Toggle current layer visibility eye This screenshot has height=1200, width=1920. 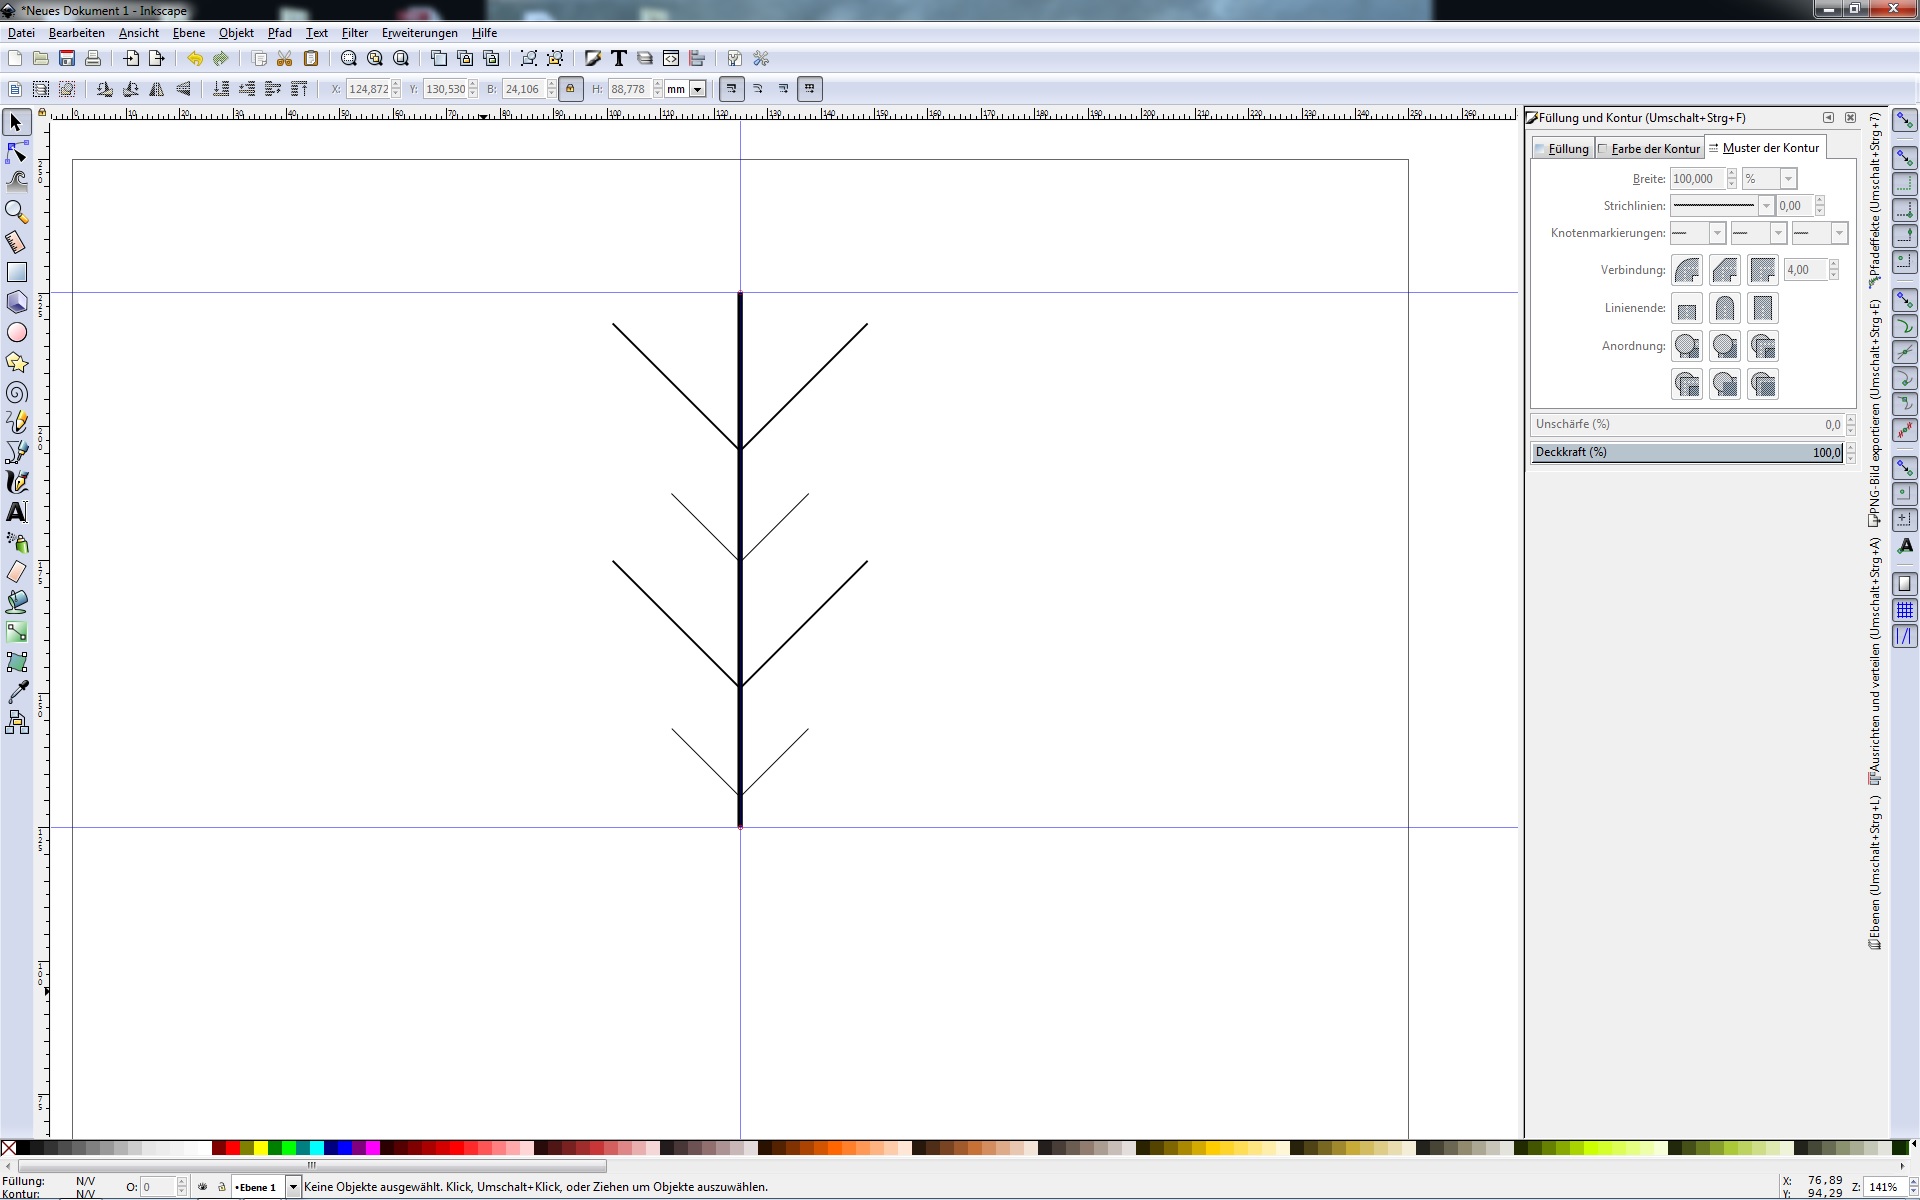pyautogui.click(x=202, y=1187)
